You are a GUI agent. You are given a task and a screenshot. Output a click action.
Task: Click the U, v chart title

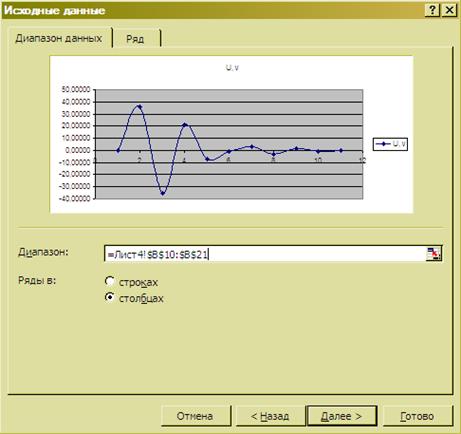tap(232, 68)
